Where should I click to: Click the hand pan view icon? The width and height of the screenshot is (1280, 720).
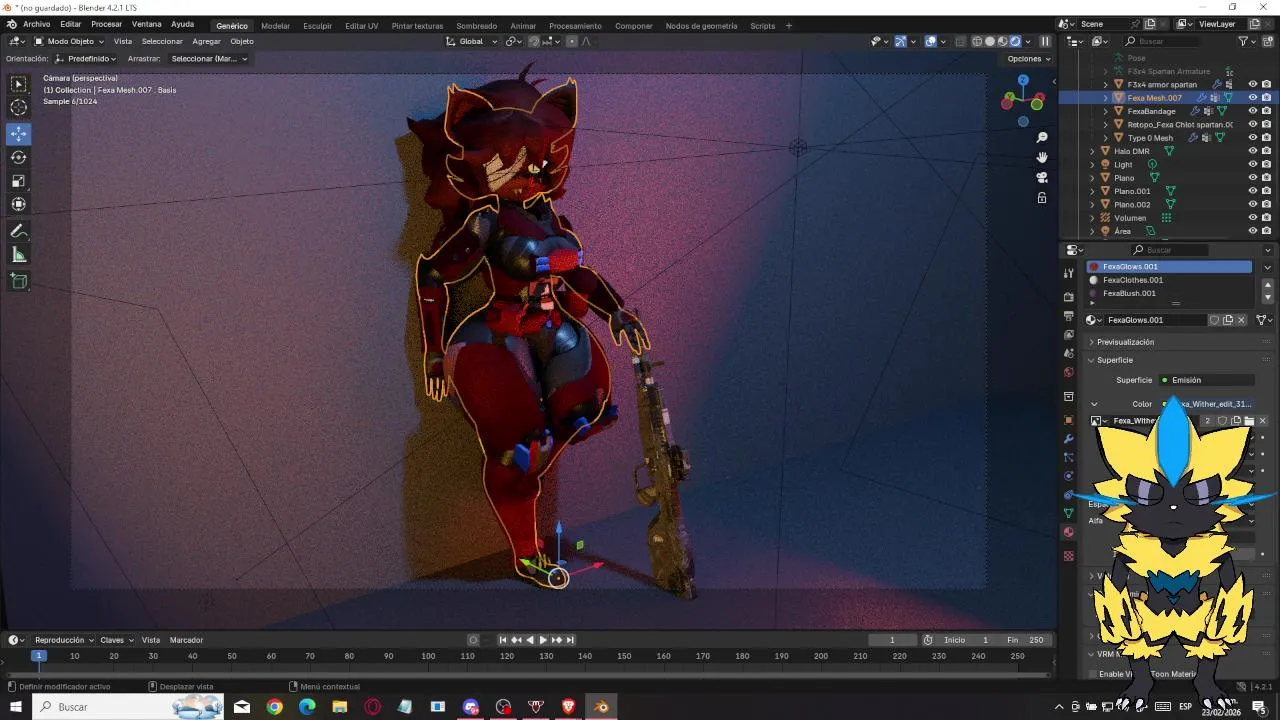click(x=1042, y=157)
